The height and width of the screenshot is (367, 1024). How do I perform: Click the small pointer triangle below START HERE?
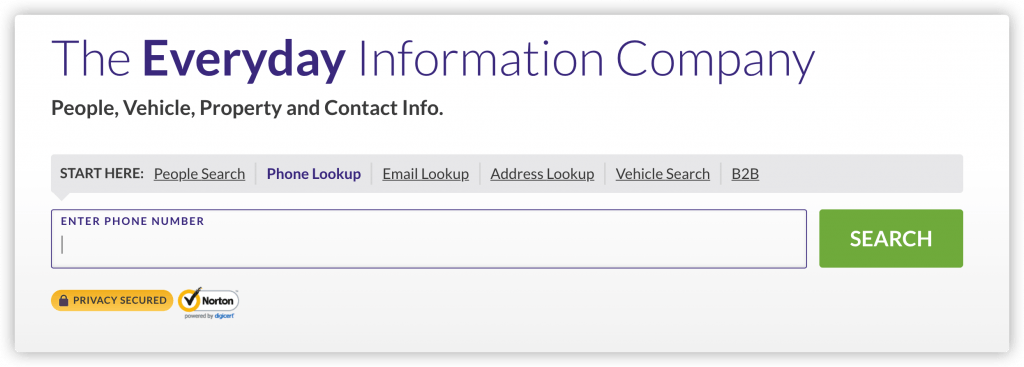click(x=63, y=195)
